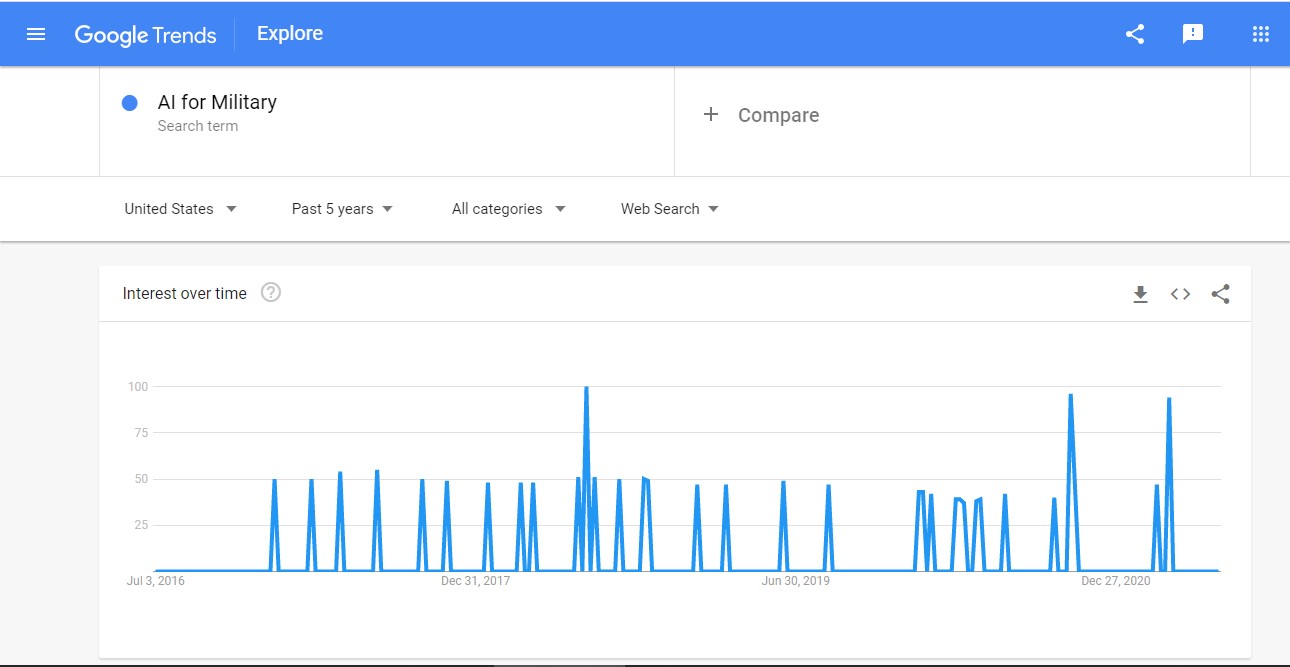Click the plus icon beside Compare
This screenshot has width=1290, height=667.
pos(711,115)
